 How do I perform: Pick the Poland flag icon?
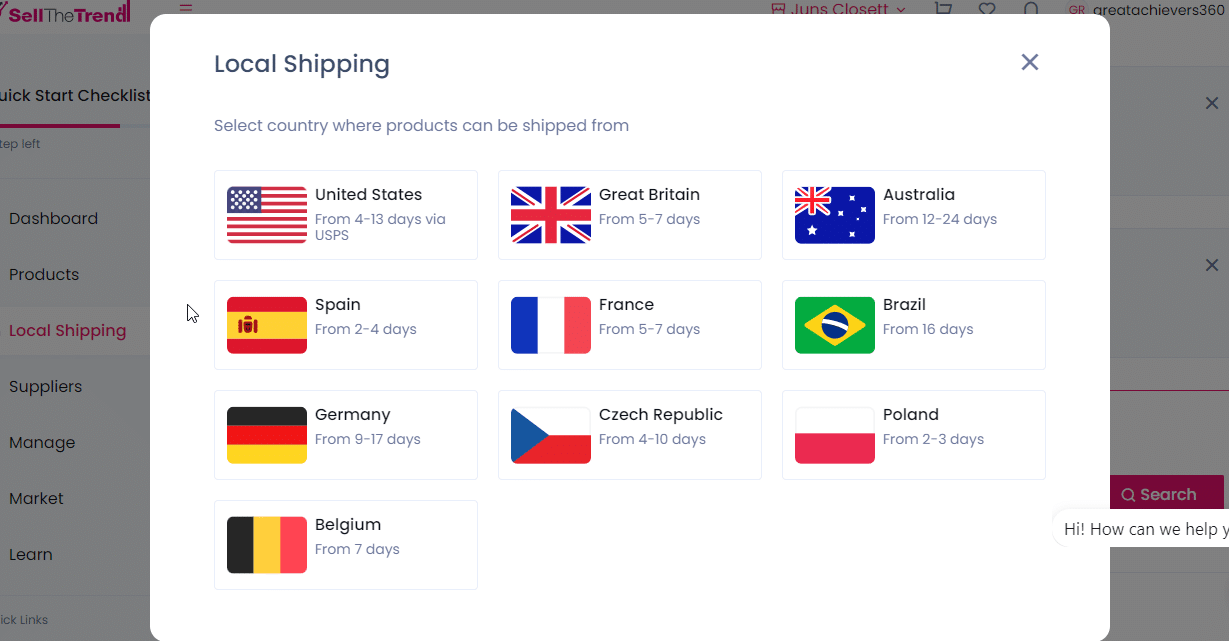click(835, 435)
